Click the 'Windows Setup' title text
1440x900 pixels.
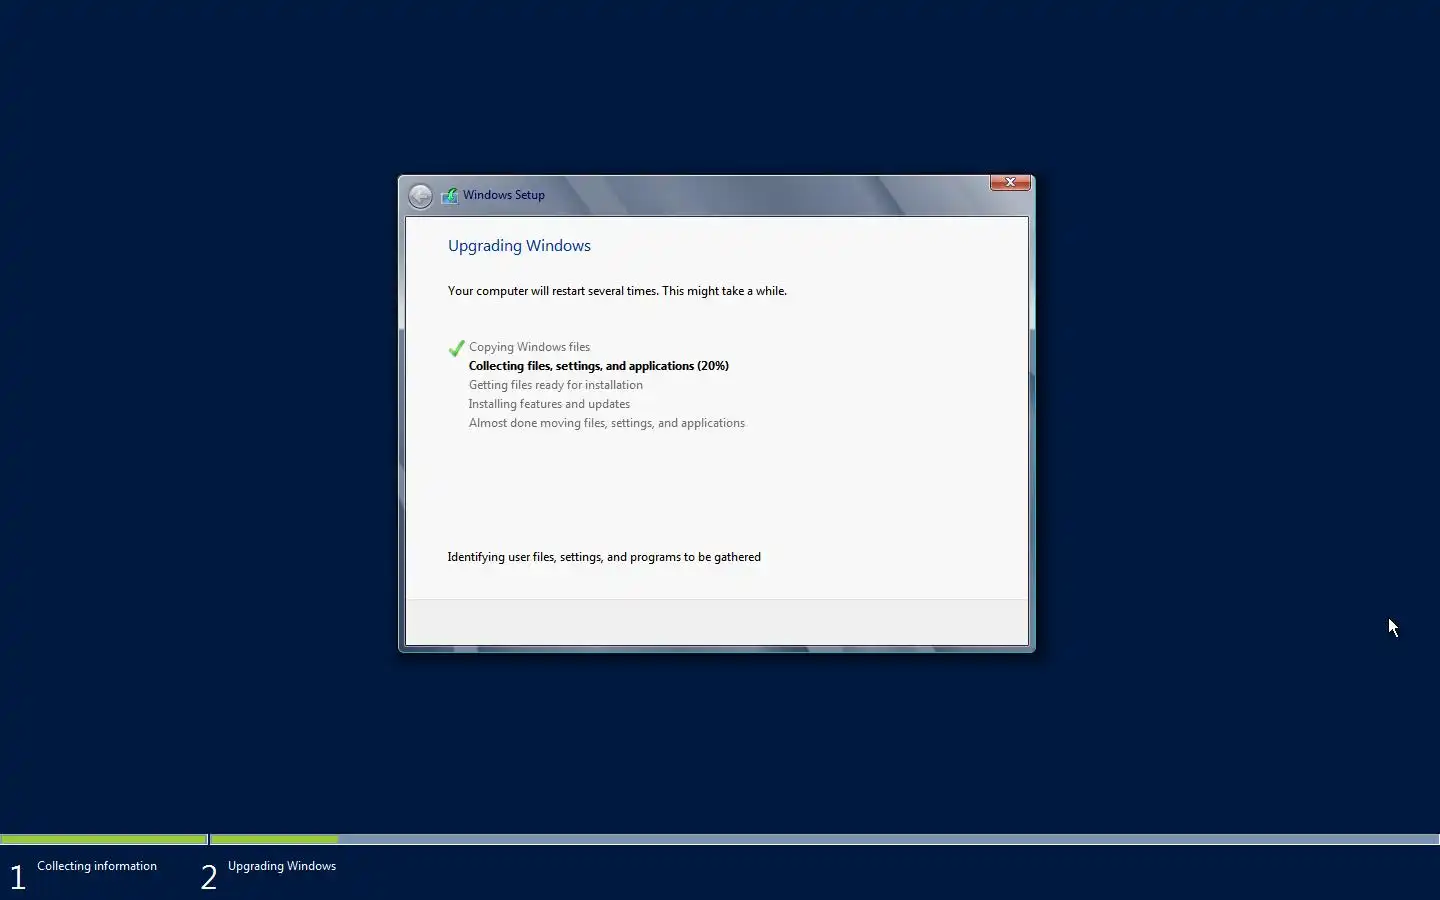(504, 195)
